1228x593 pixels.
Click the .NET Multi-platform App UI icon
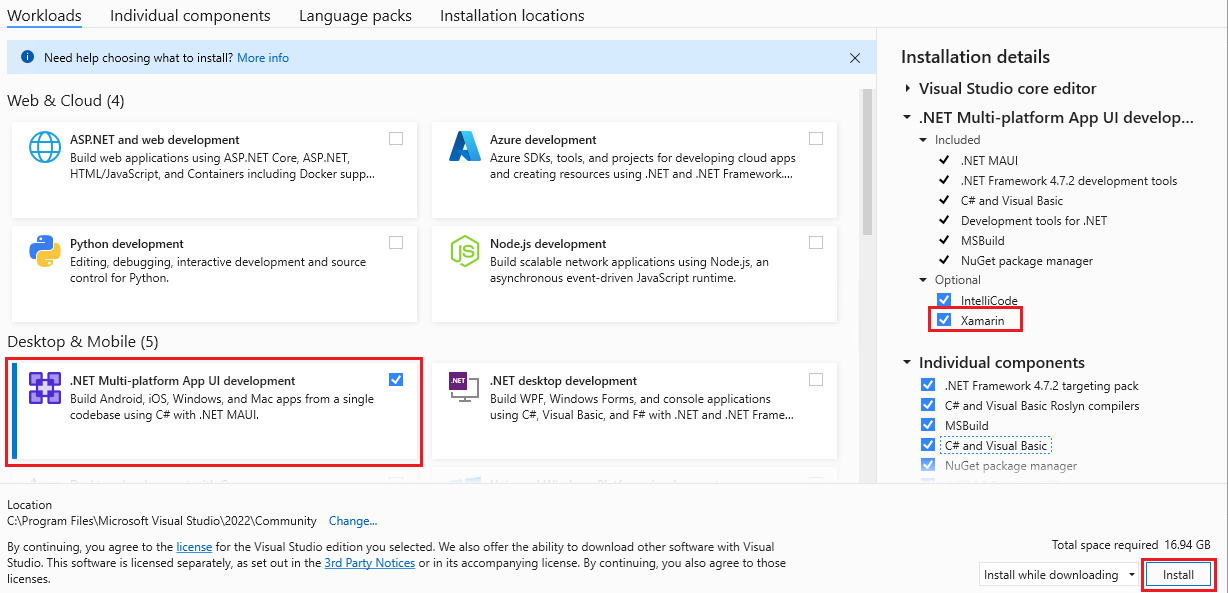click(47, 388)
